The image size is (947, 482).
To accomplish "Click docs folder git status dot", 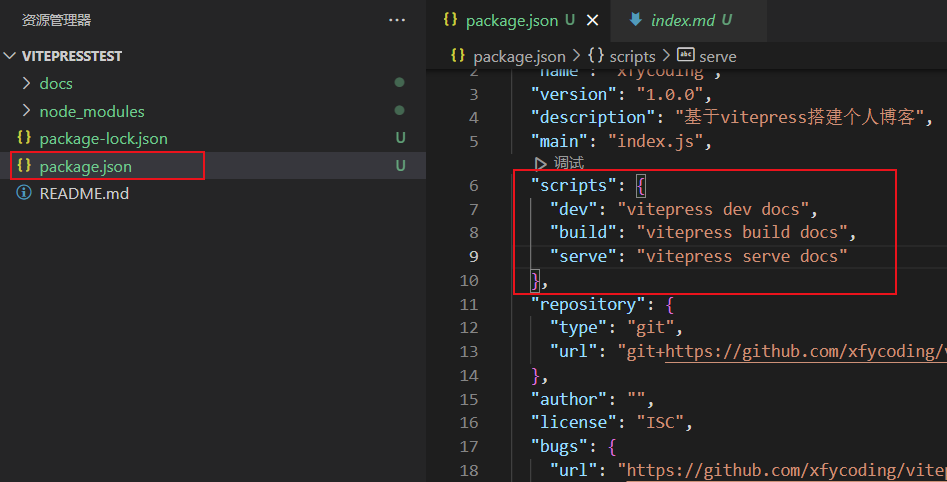I will tap(399, 82).
